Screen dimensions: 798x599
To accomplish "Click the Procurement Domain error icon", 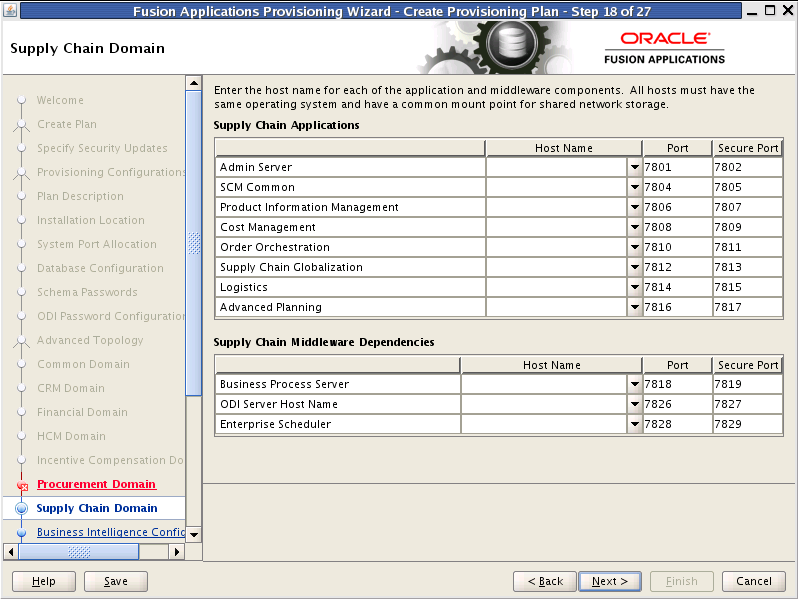I will tap(22, 486).
